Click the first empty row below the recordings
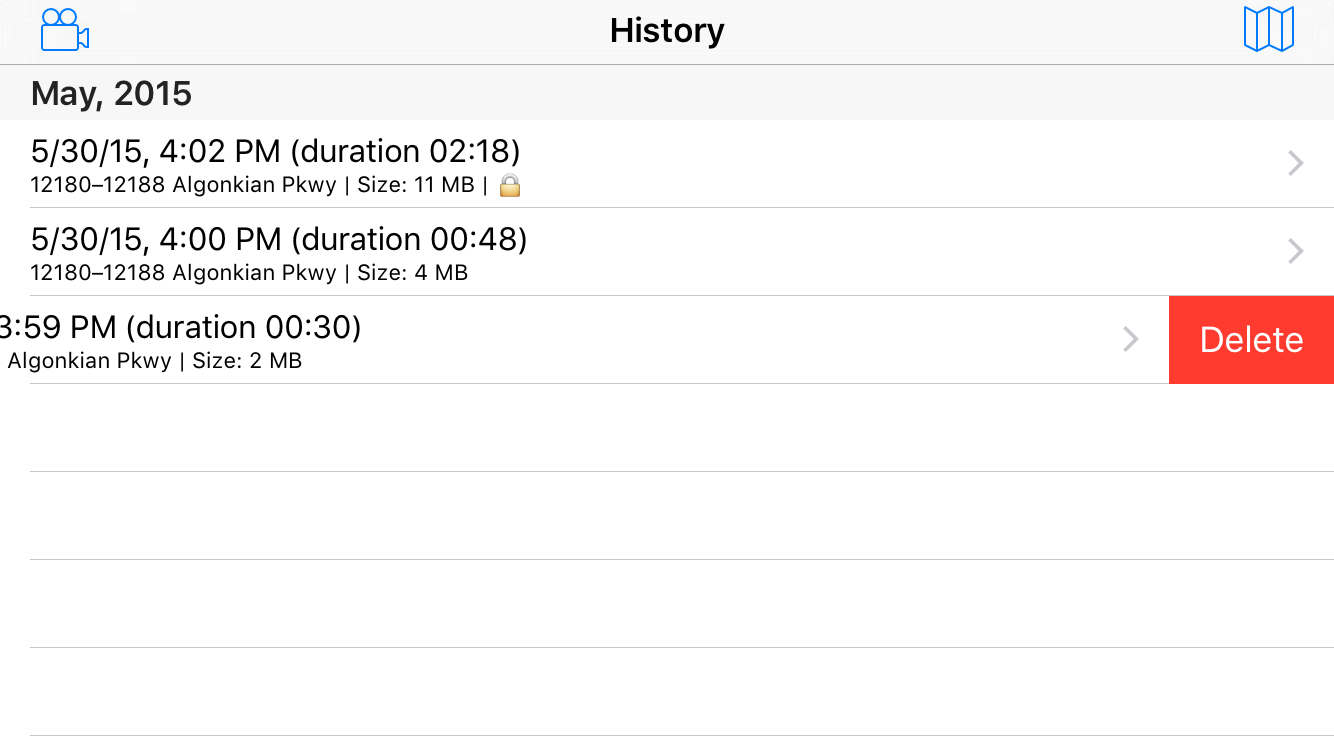 [667, 428]
